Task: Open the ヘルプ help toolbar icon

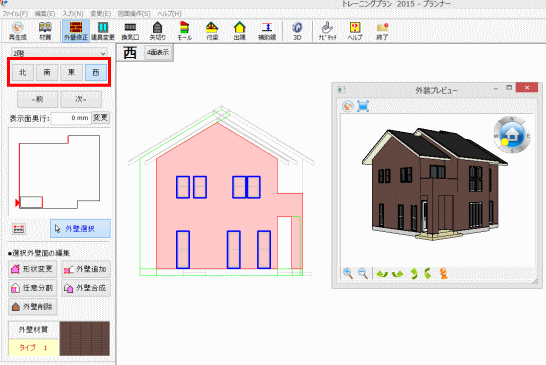Action: 354,31
